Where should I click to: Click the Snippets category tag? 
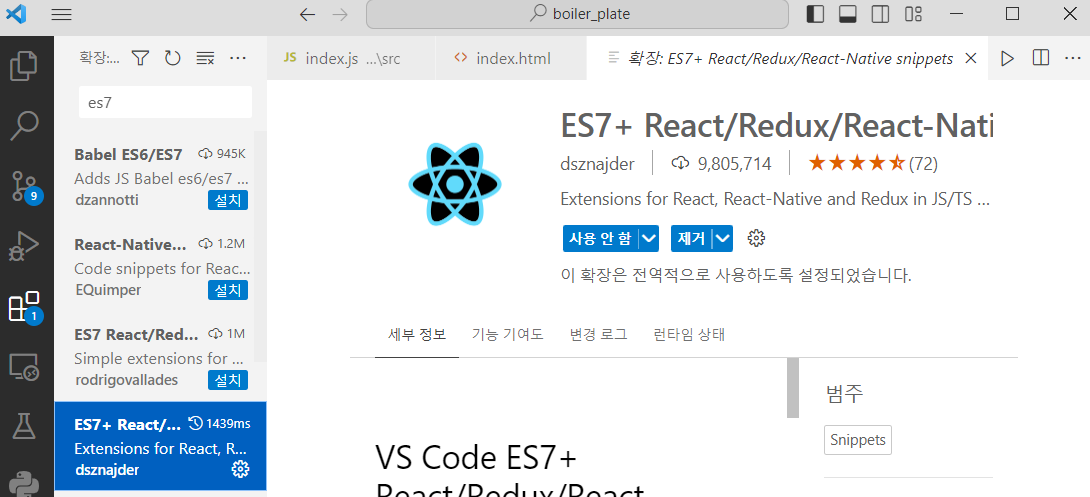pos(858,440)
